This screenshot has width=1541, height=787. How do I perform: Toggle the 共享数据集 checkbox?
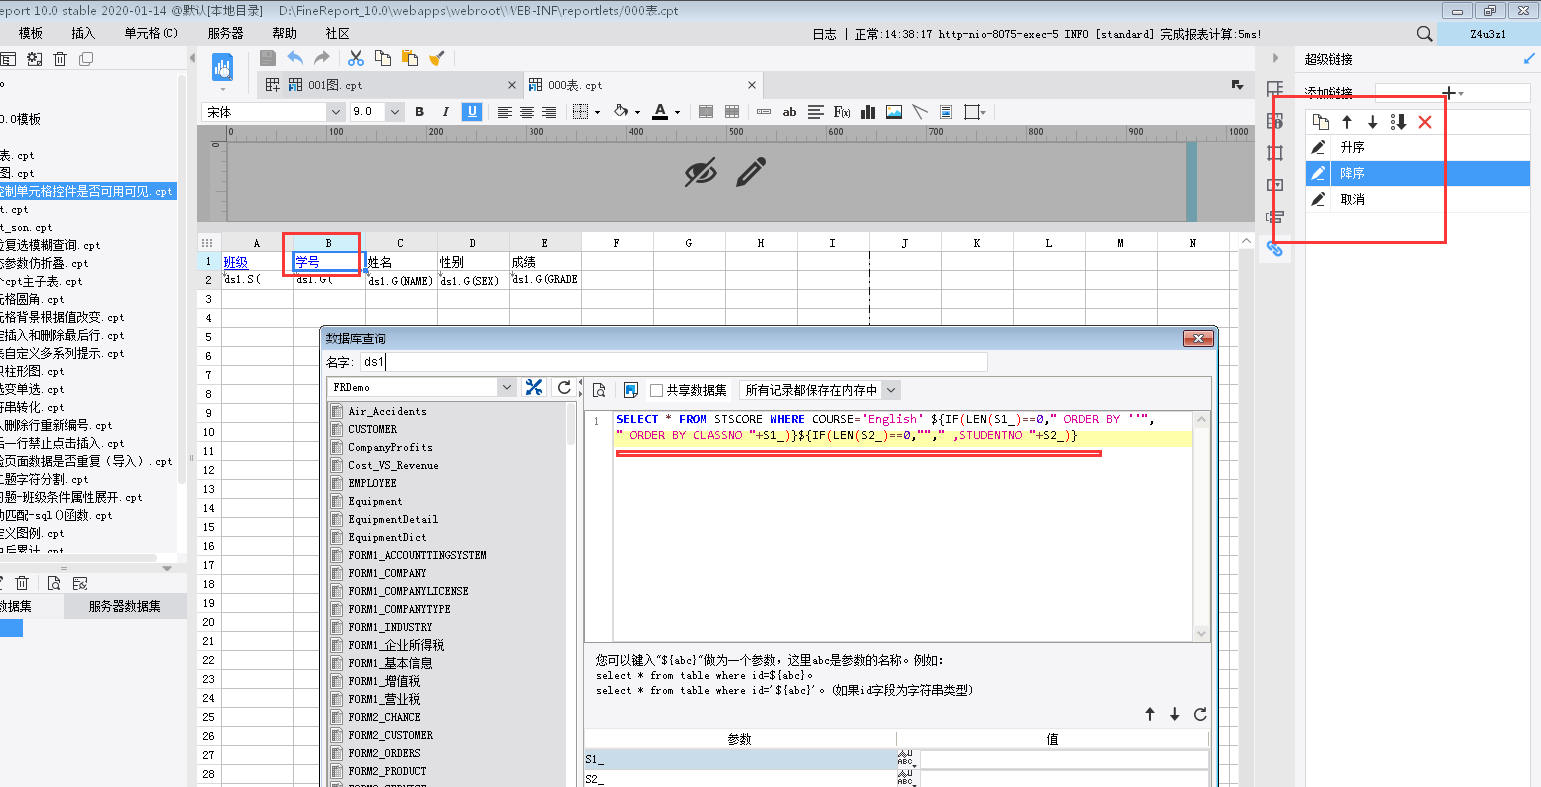coord(657,390)
